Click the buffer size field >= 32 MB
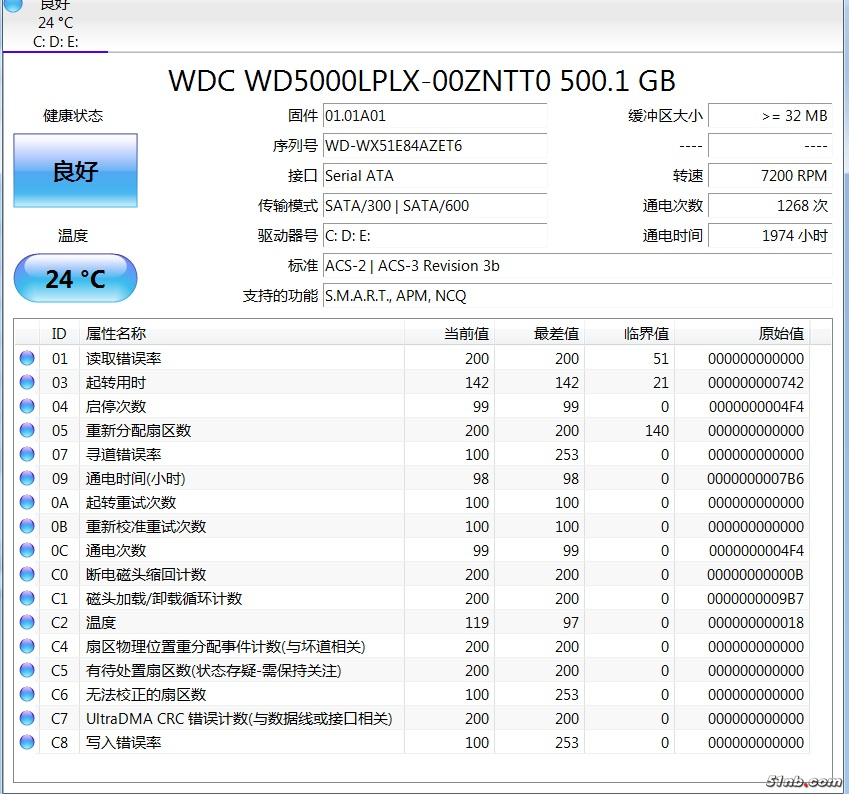Image resolution: width=849 pixels, height=794 pixels. 770,116
